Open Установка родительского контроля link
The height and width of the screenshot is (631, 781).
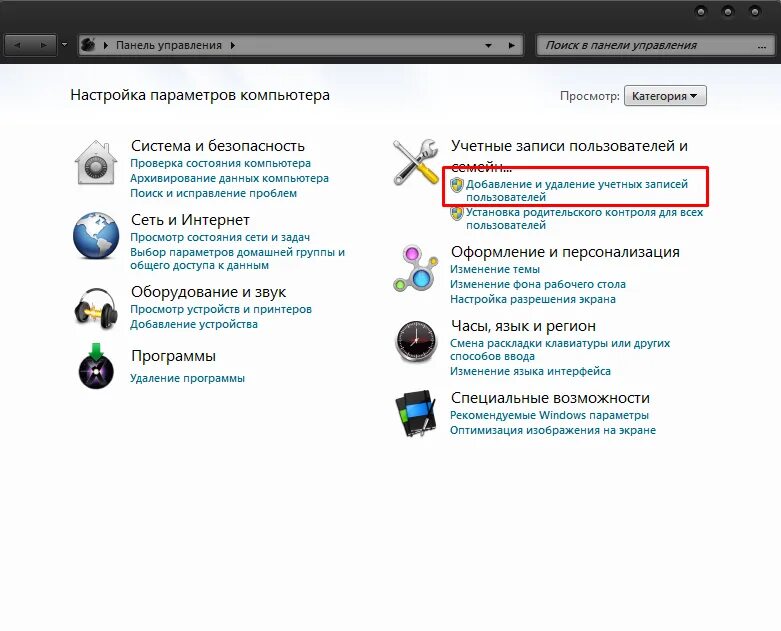point(584,219)
